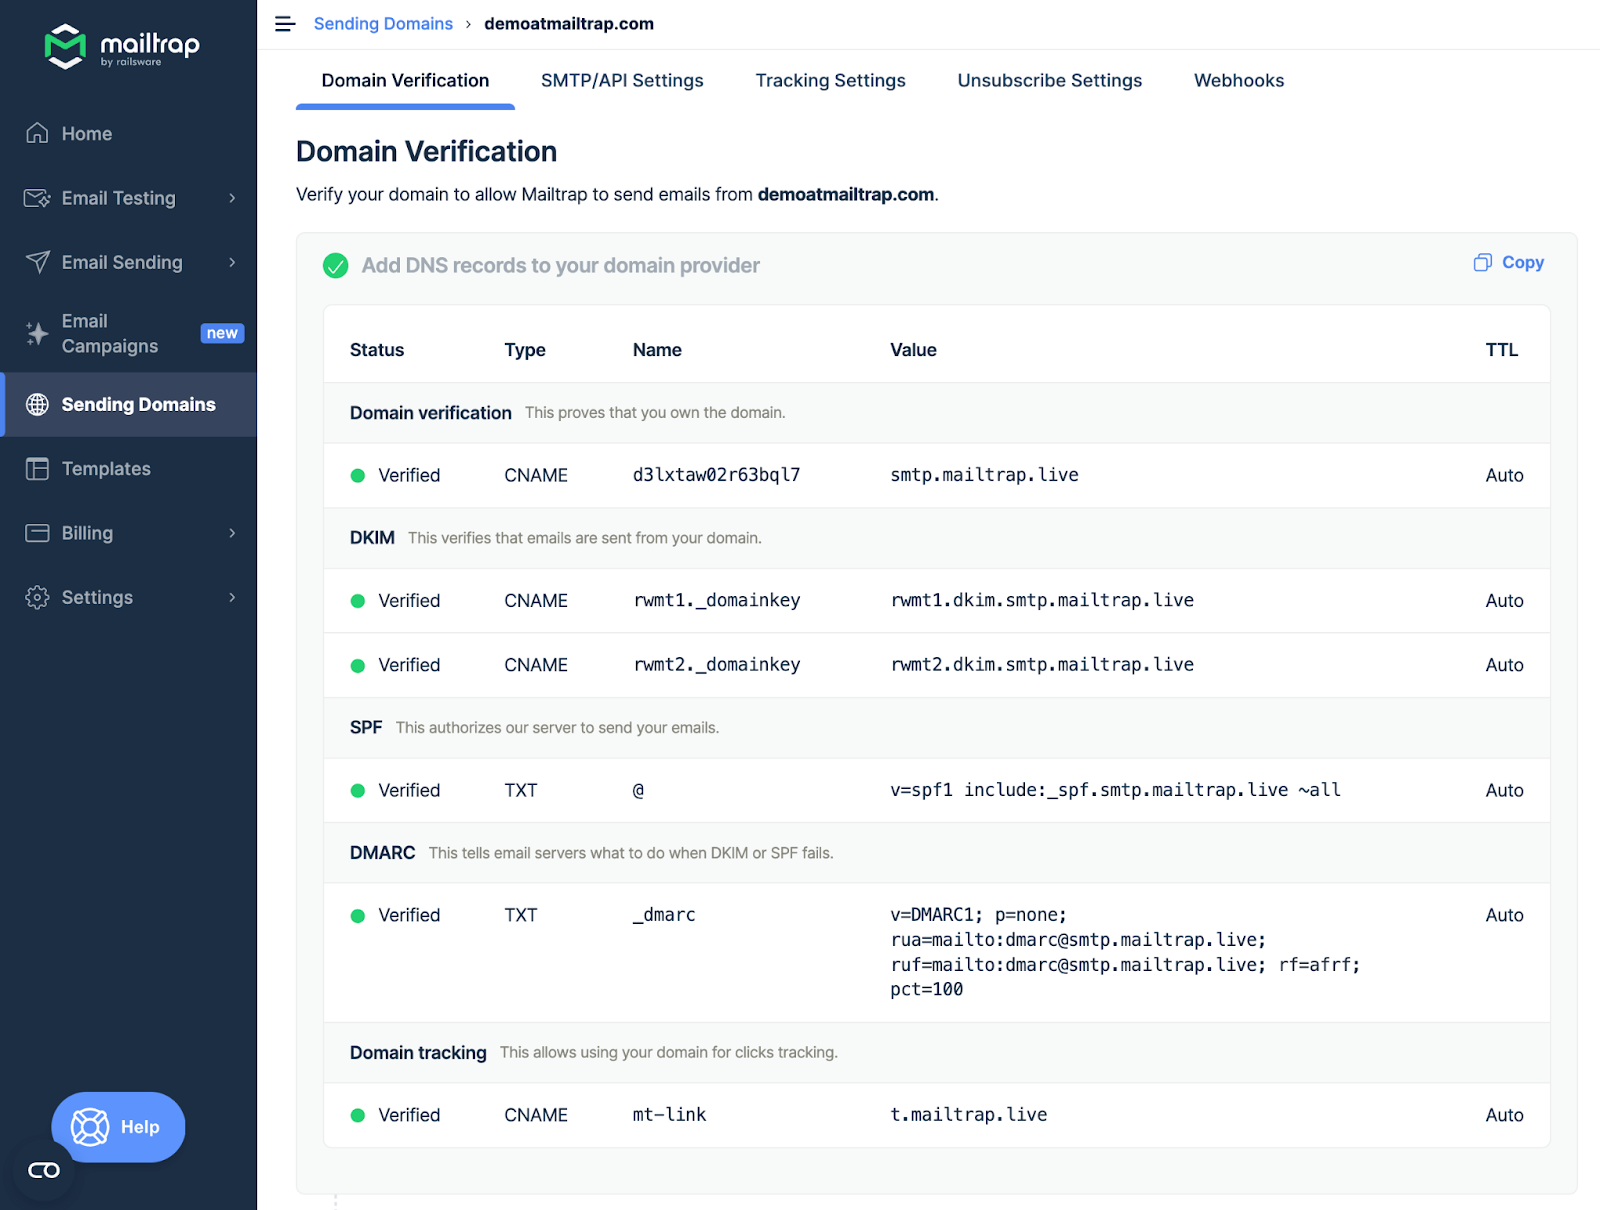This screenshot has width=1600, height=1210.
Task: Click the Home house icon
Action: (x=37, y=133)
